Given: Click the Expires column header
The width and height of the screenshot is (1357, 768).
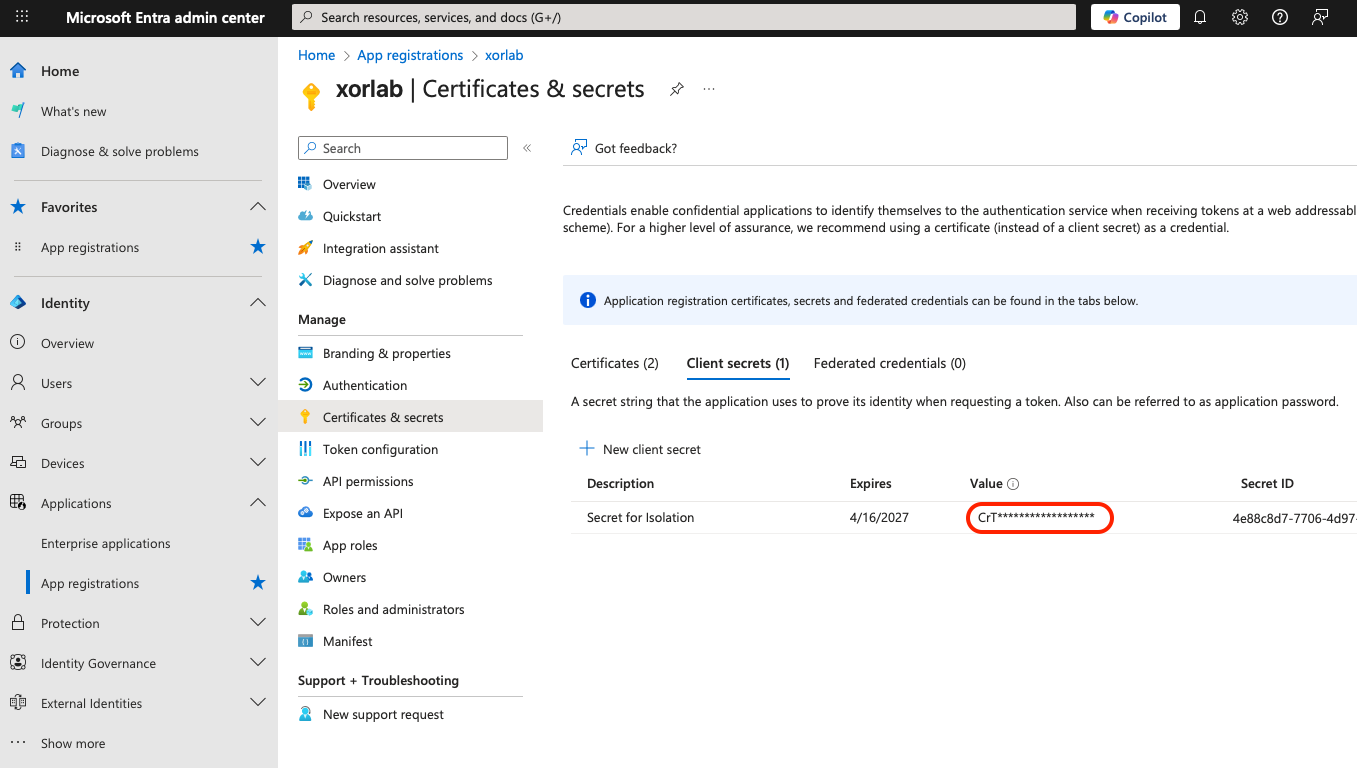Looking at the screenshot, I should (870, 483).
